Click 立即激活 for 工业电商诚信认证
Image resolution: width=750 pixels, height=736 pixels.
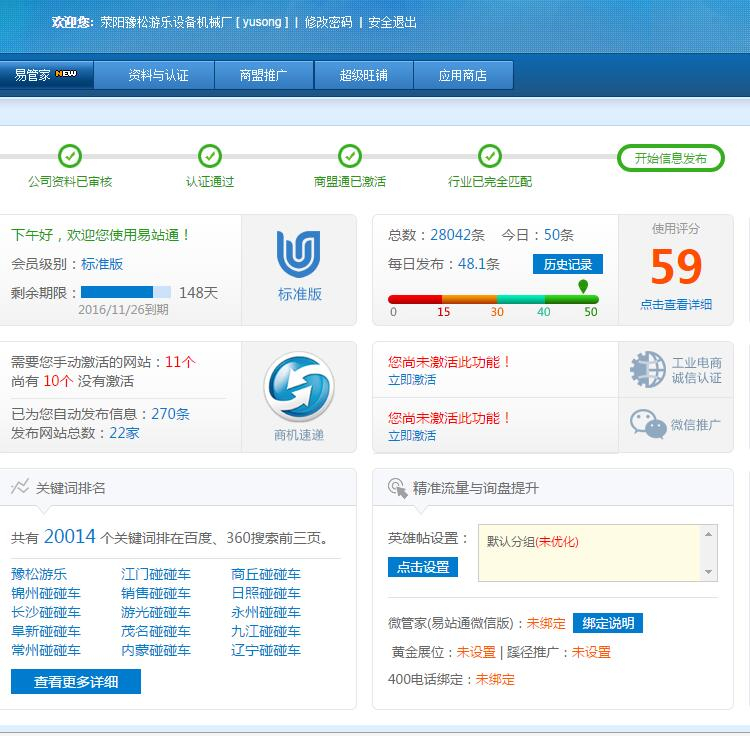[412, 380]
